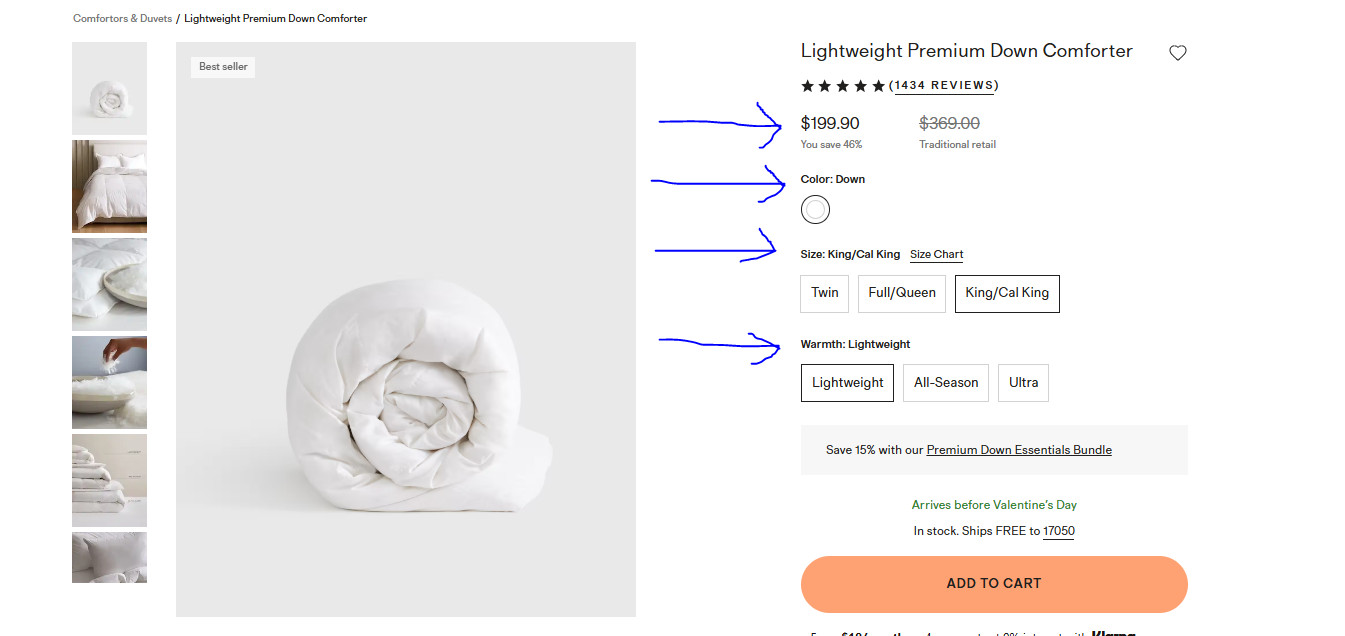The width and height of the screenshot is (1345, 636).
Task: Open the Premium Down Essentials Bundle link
Action: coord(1019,449)
